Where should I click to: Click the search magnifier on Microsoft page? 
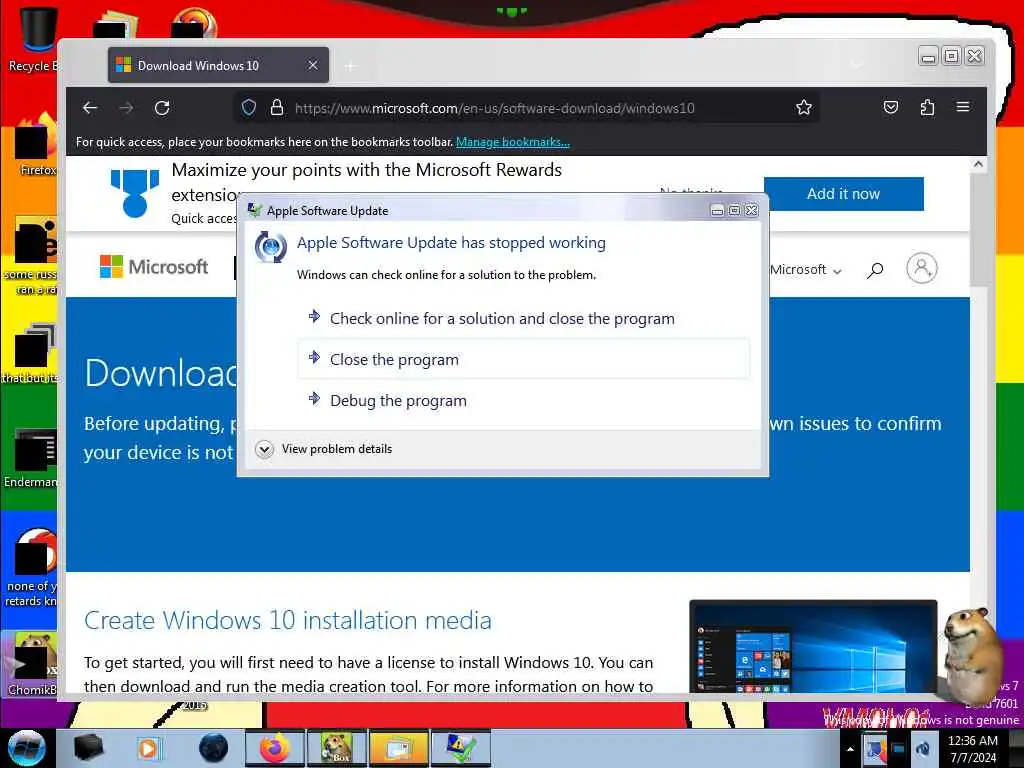875,270
